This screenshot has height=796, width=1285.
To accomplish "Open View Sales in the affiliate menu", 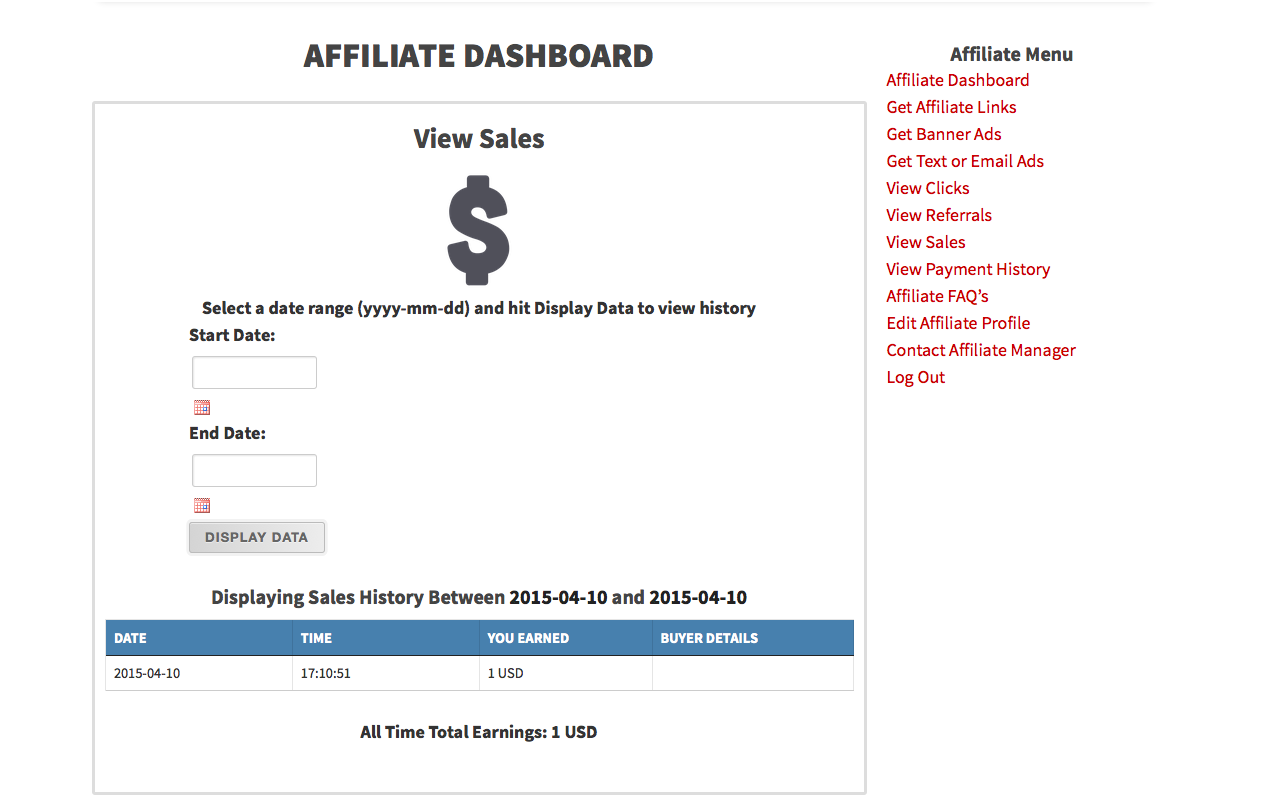I will [x=926, y=242].
